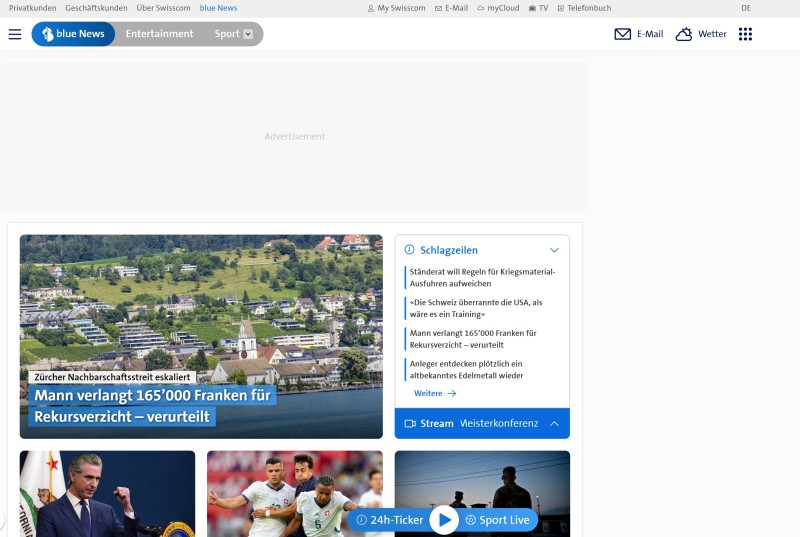
Task: Click the Weitere headlines link
Action: tap(435, 394)
